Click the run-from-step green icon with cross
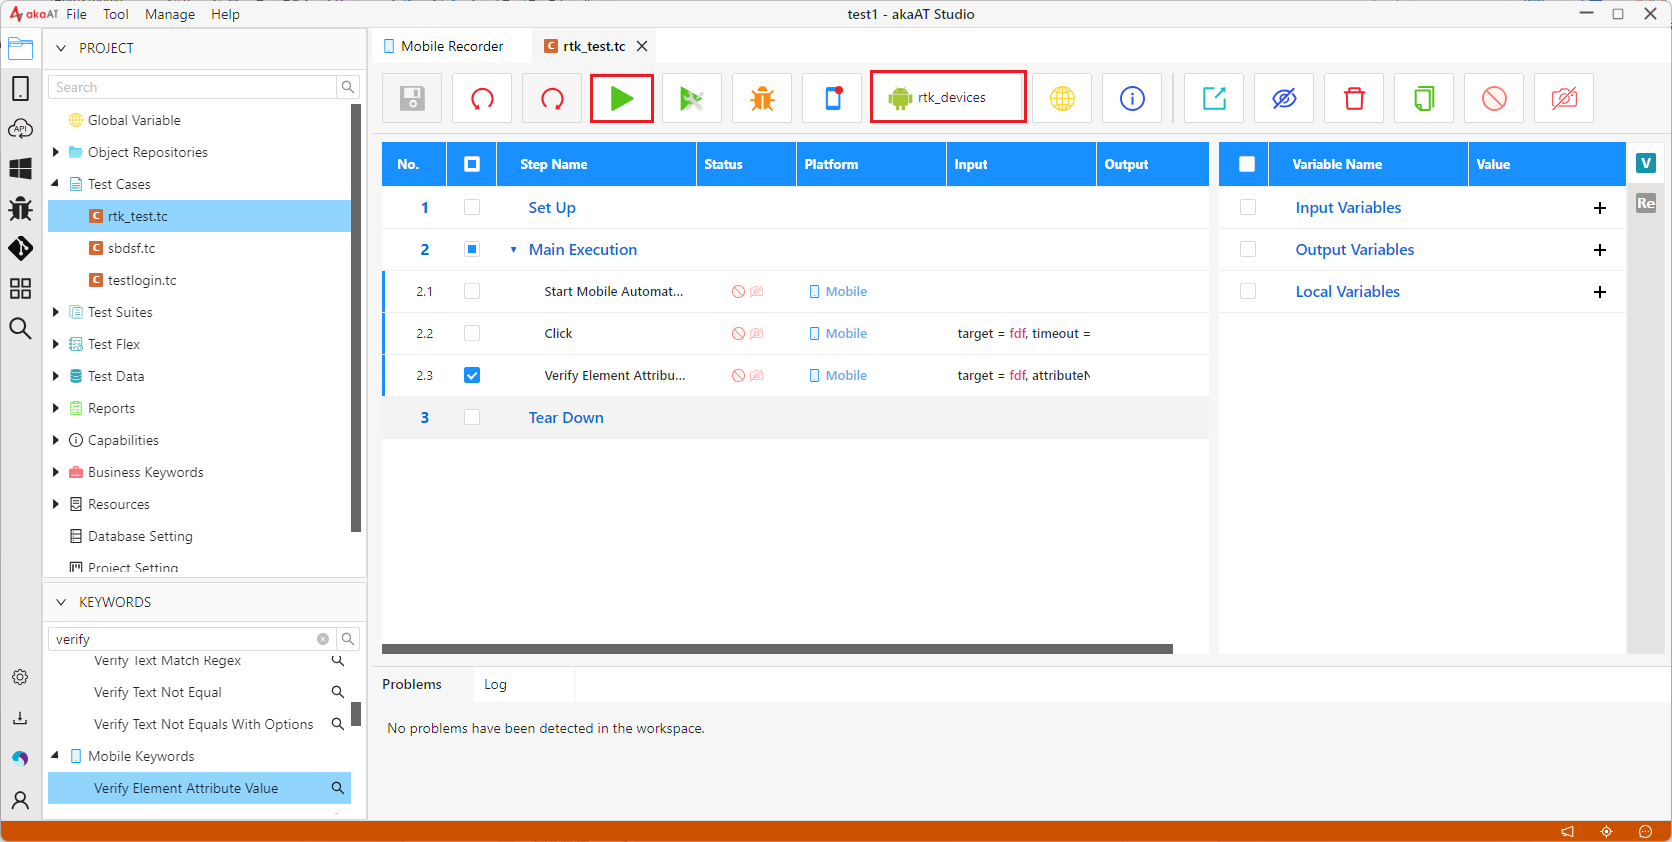Screen dimensions: 1672x842 (x=692, y=98)
